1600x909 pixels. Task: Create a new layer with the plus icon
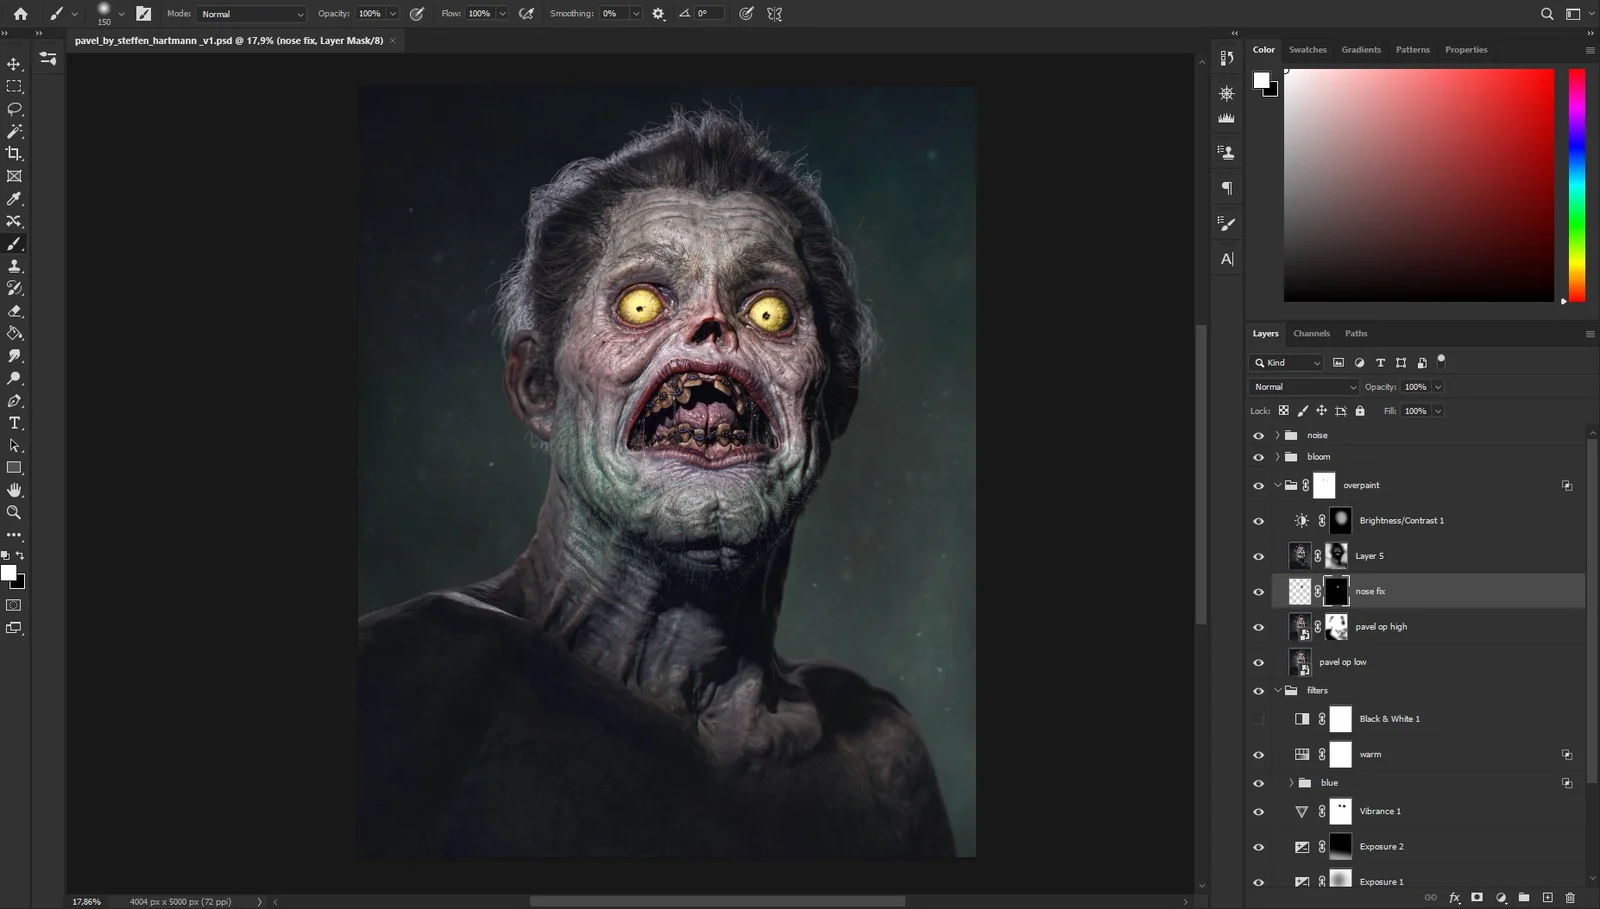tap(1548, 897)
